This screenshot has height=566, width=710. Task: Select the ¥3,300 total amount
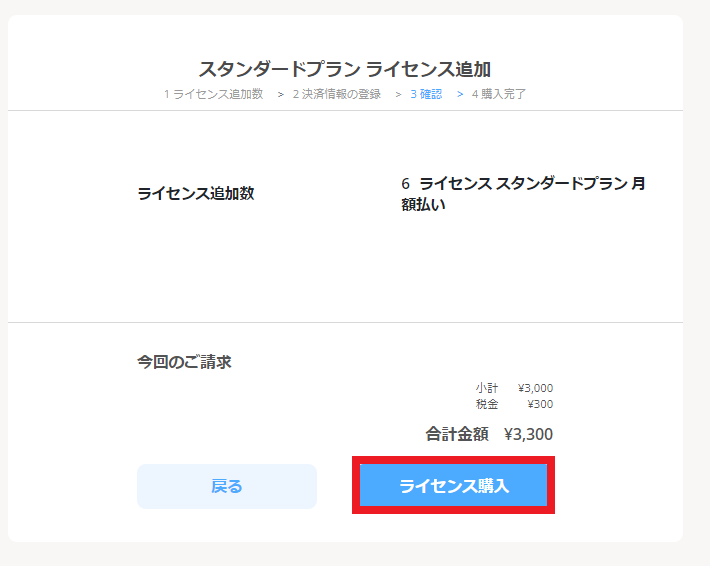click(x=528, y=434)
